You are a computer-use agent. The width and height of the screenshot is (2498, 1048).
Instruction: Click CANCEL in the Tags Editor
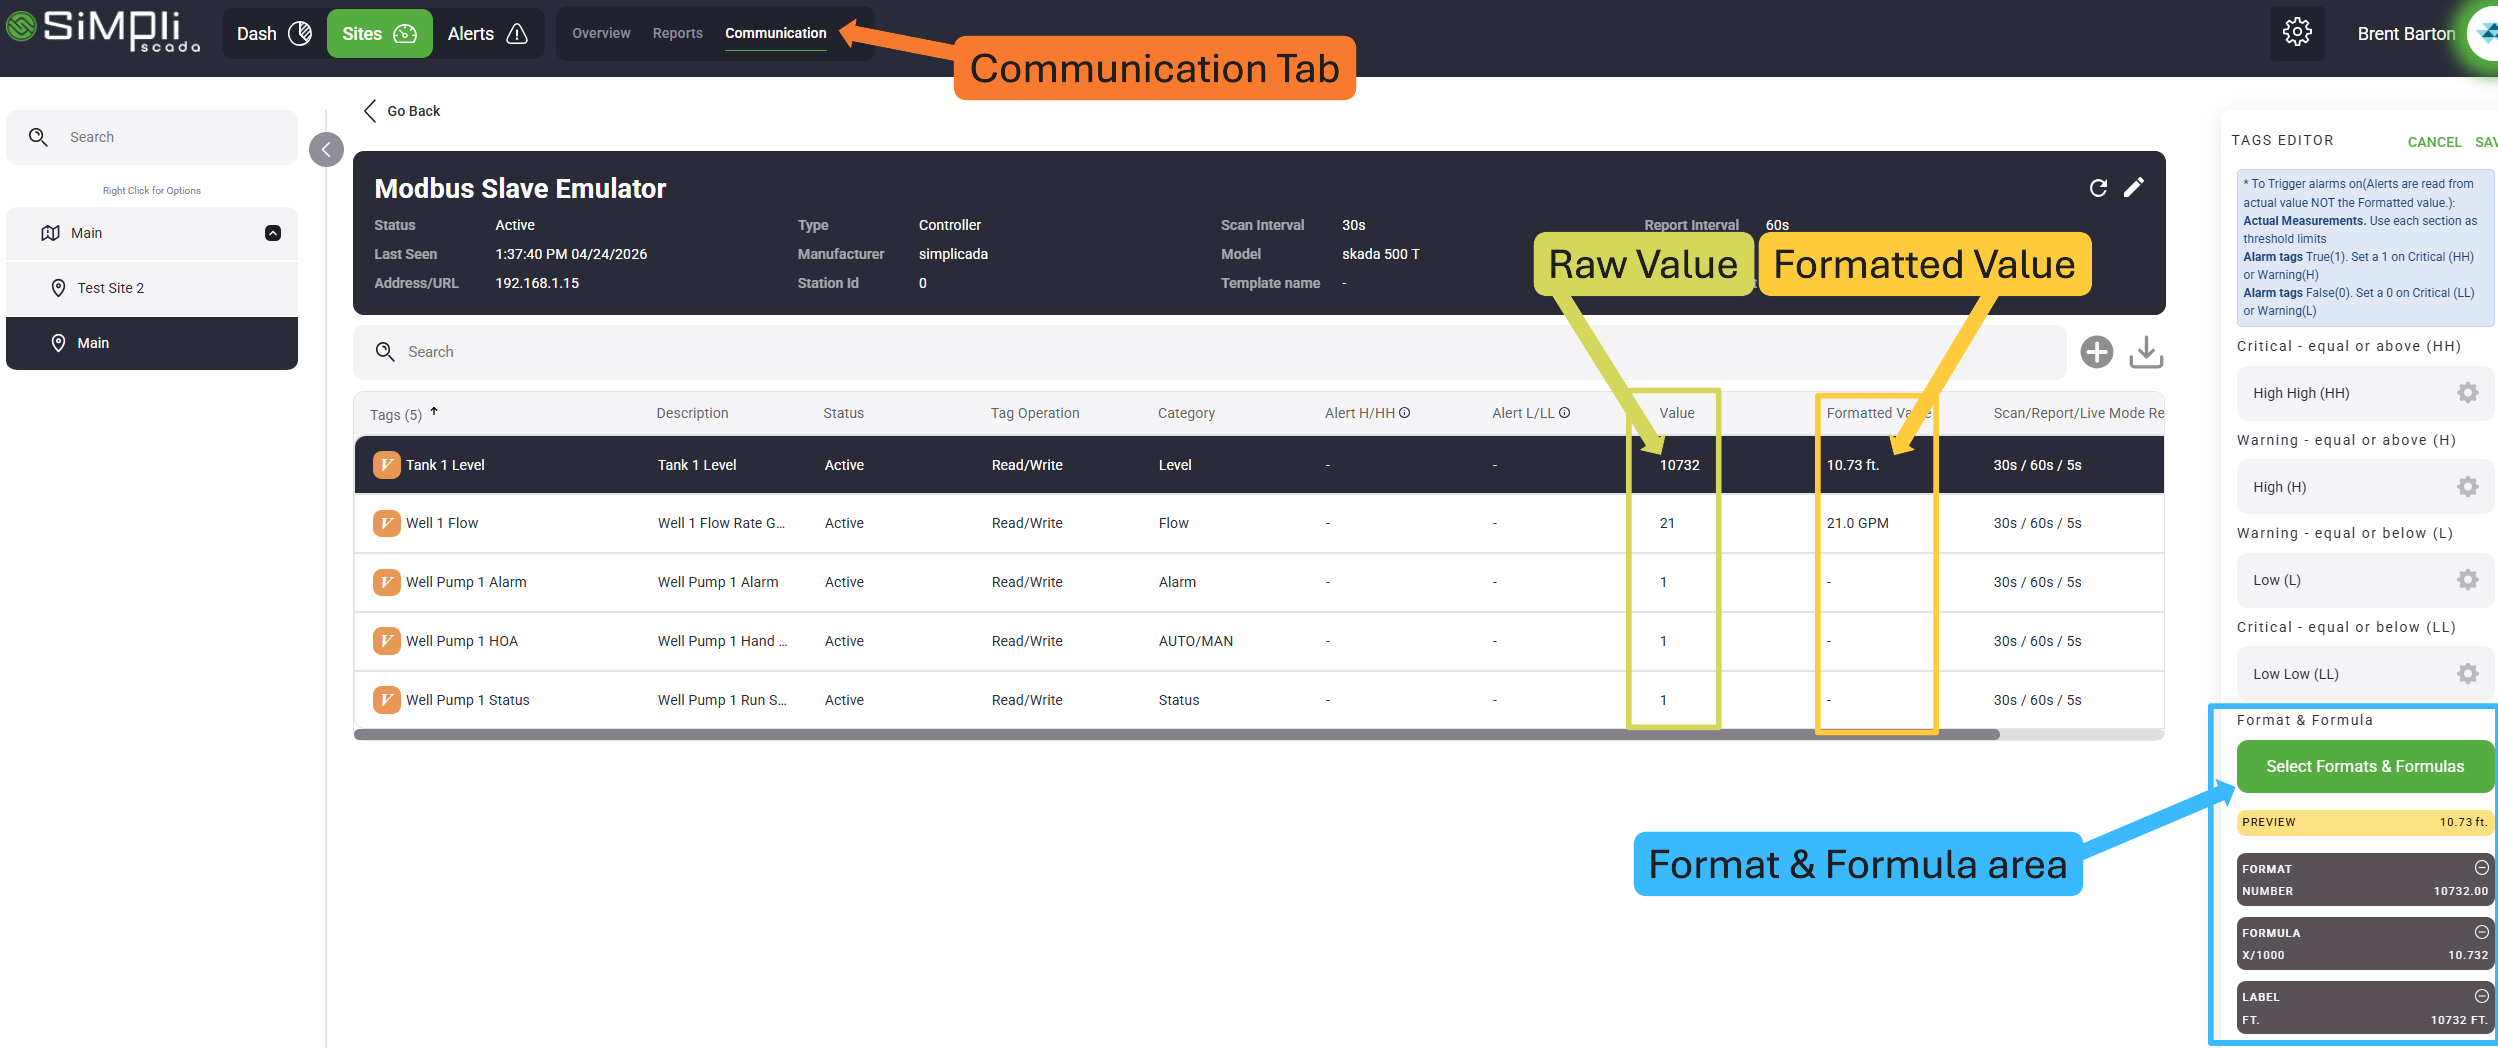pos(2434,142)
